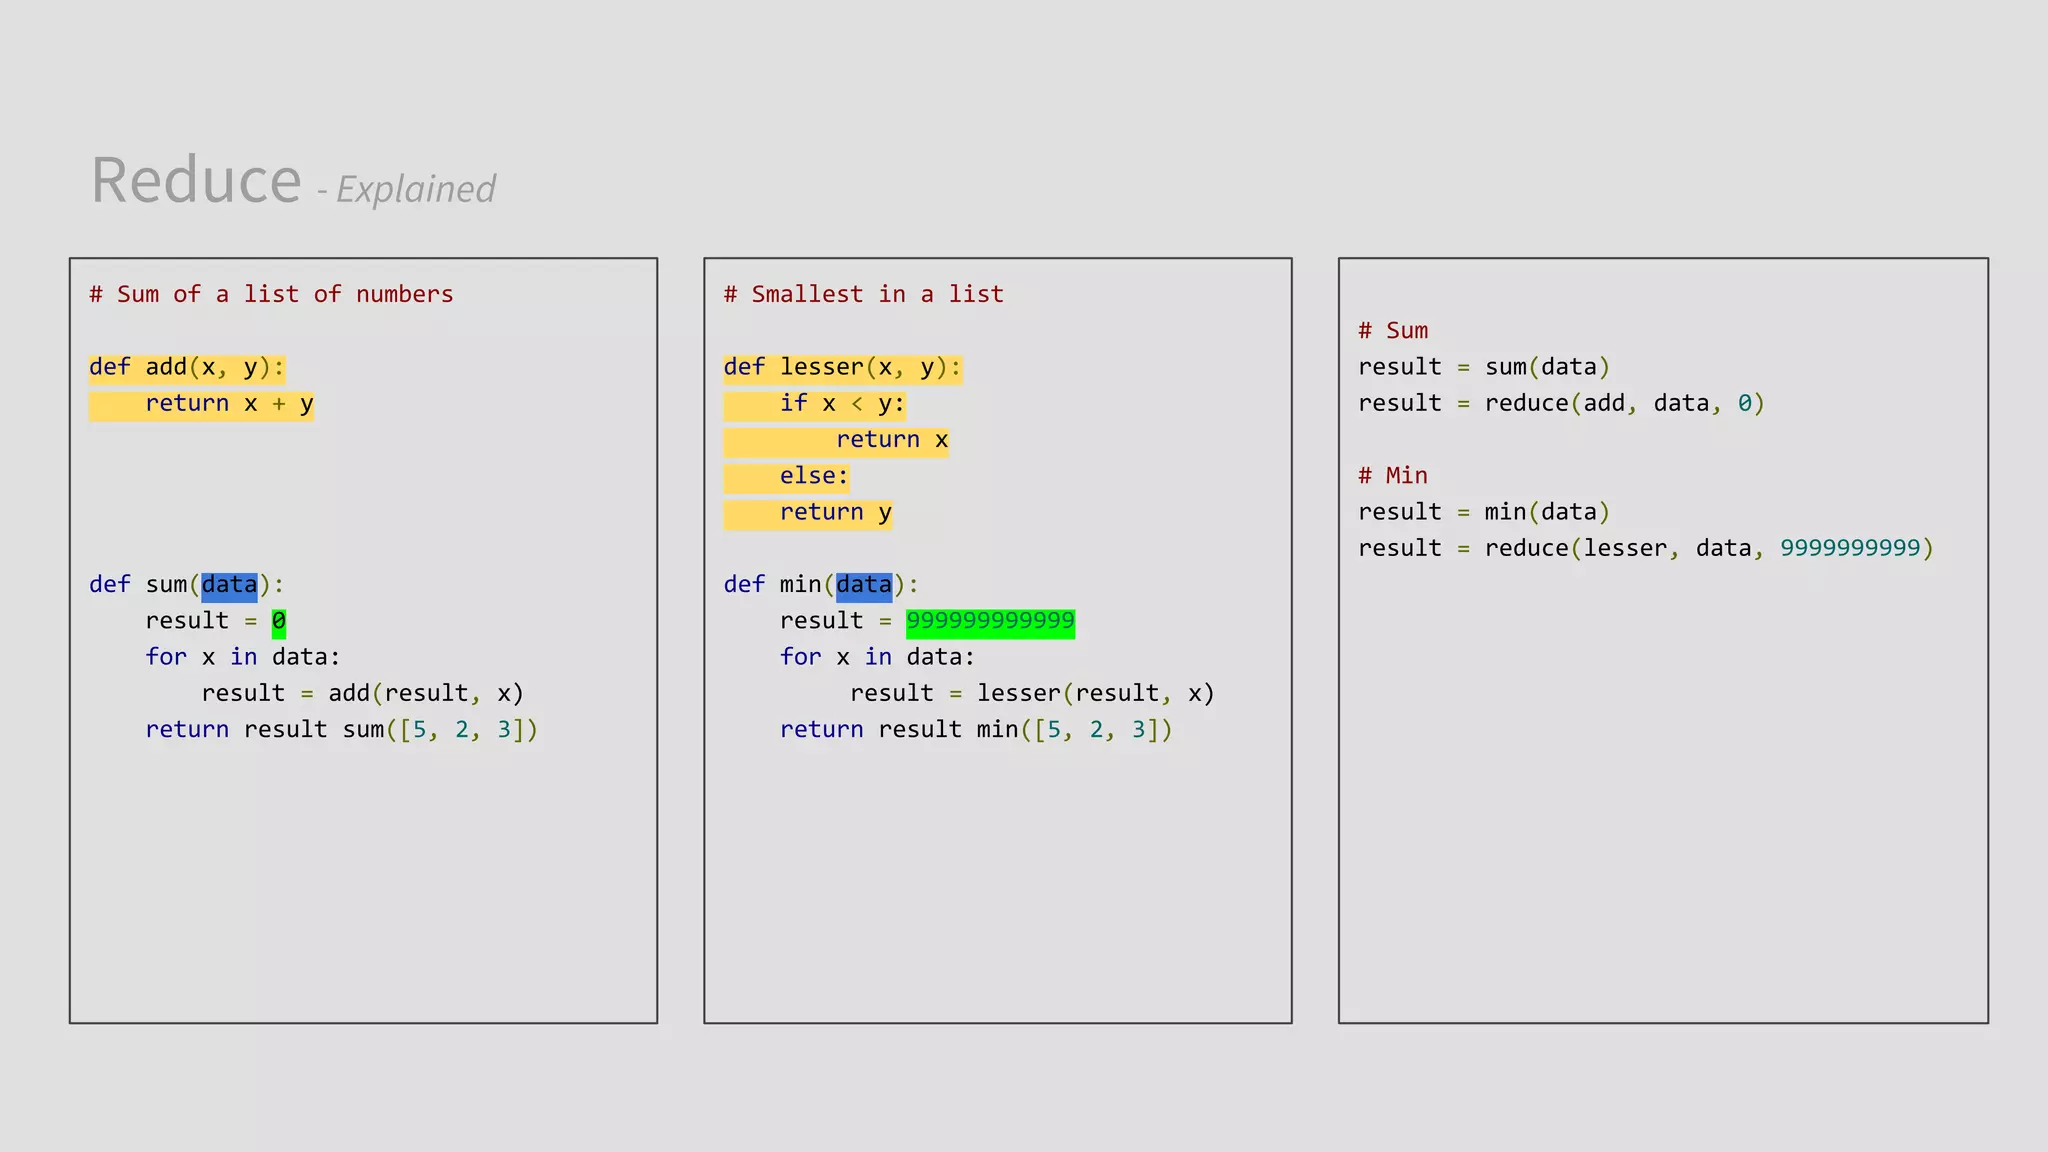Click 'return result sum([5, 2, 3])' line
This screenshot has height=1152, width=2048.
pyautogui.click(x=342, y=729)
